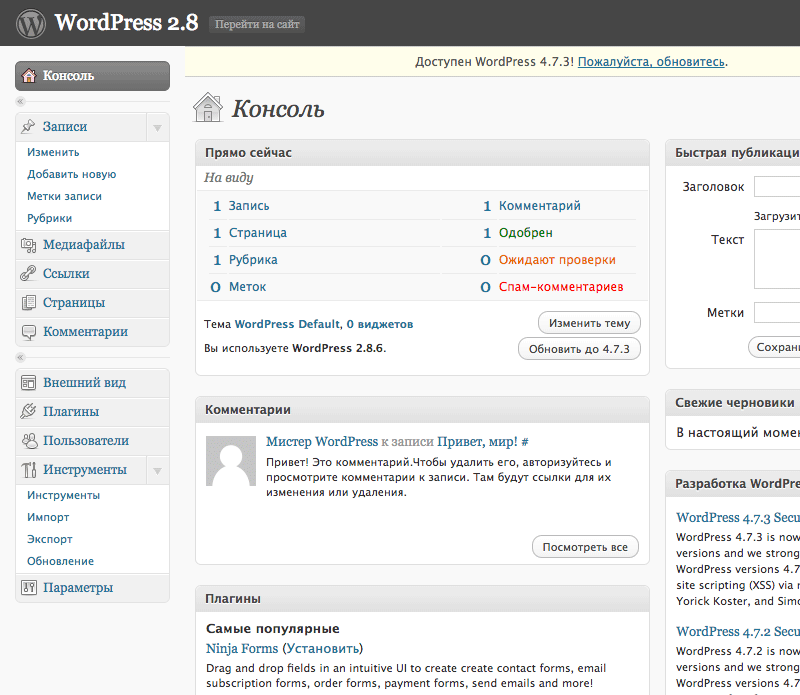The width and height of the screenshot is (800, 695).
Task: Open Мистер WordPress author link
Action: coord(322,441)
